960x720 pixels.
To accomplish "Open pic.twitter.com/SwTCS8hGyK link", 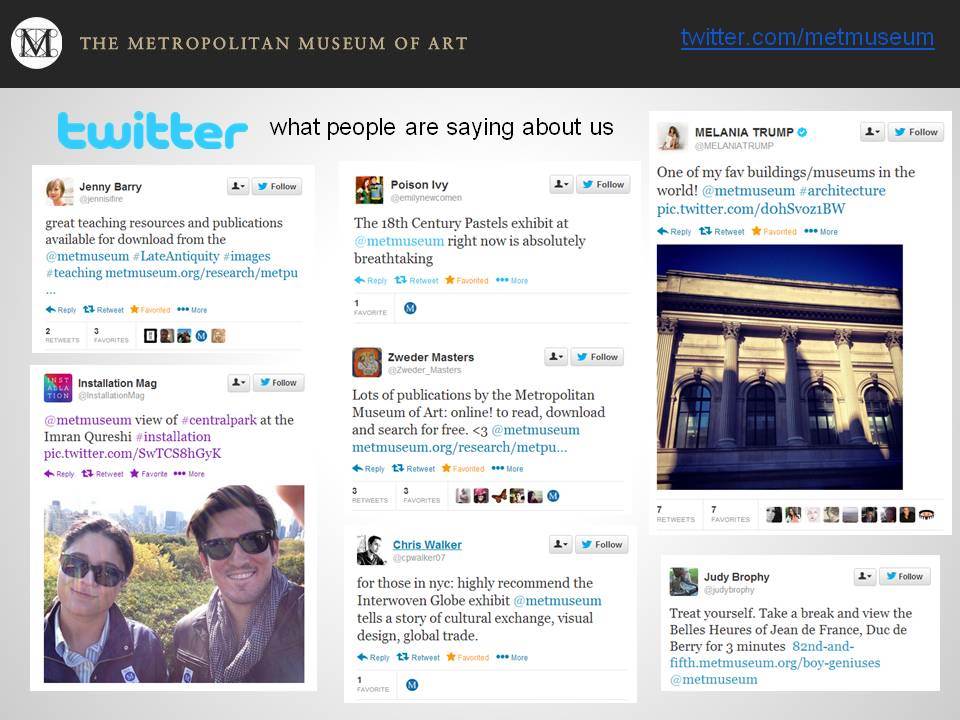I will (x=132, y=454).
